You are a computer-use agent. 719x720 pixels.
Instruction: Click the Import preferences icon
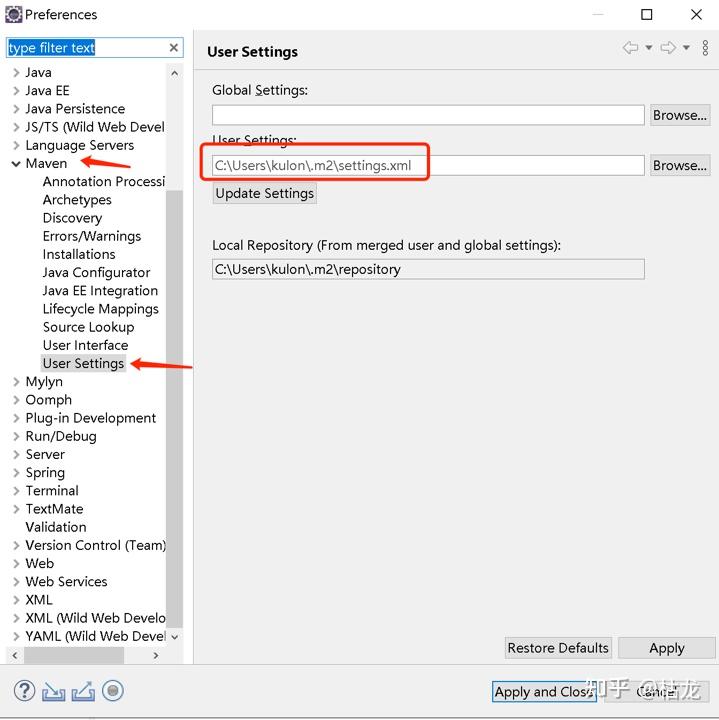(x=54, y=690)
